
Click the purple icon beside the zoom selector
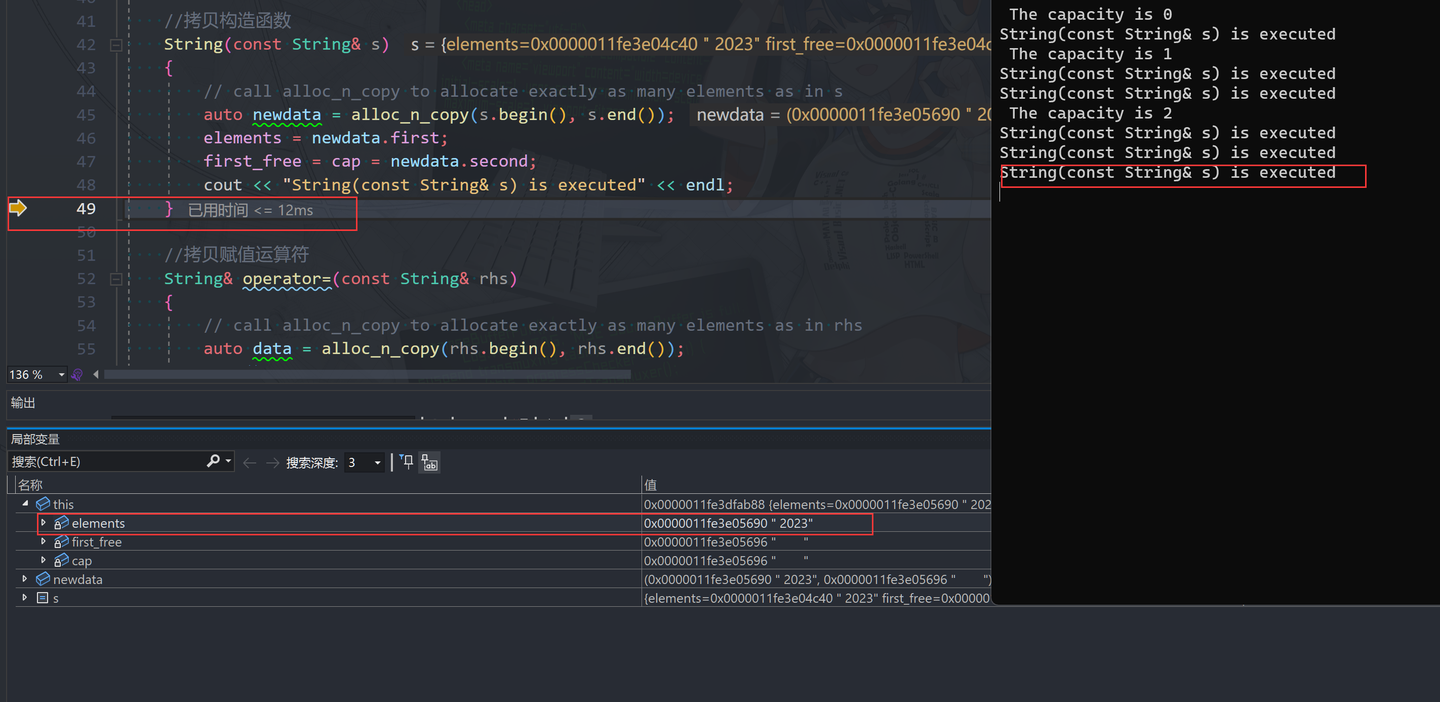(77, 374)
